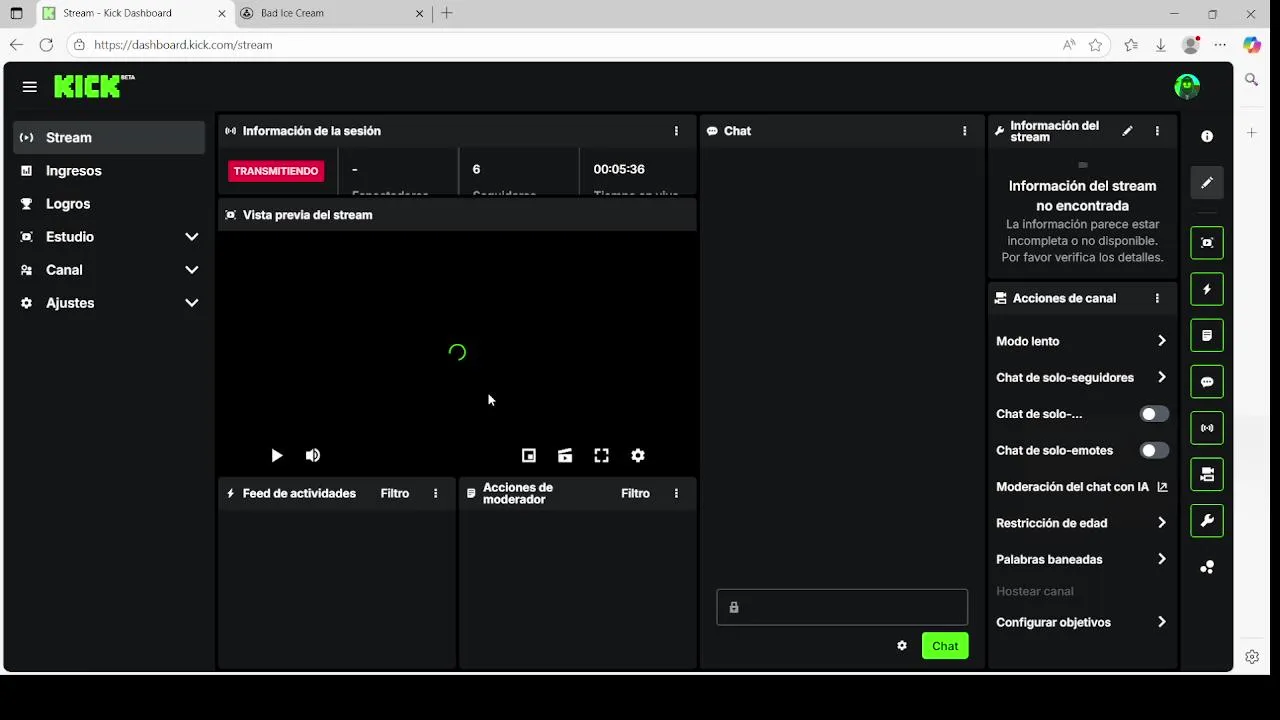Toggle stream preview widget in right toolbar
This screenshot has height=720, width=1280.
tap(1207, 243)
